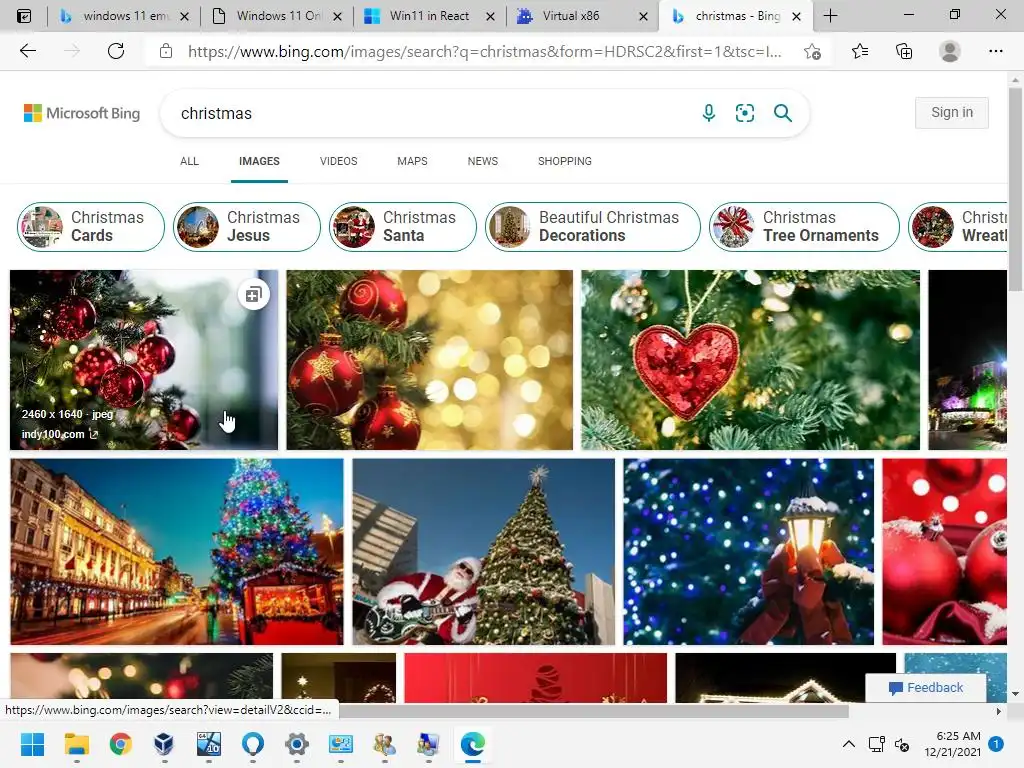Open the gold bokeh red ornaments image
The image size is (1024, 768).
430,360
